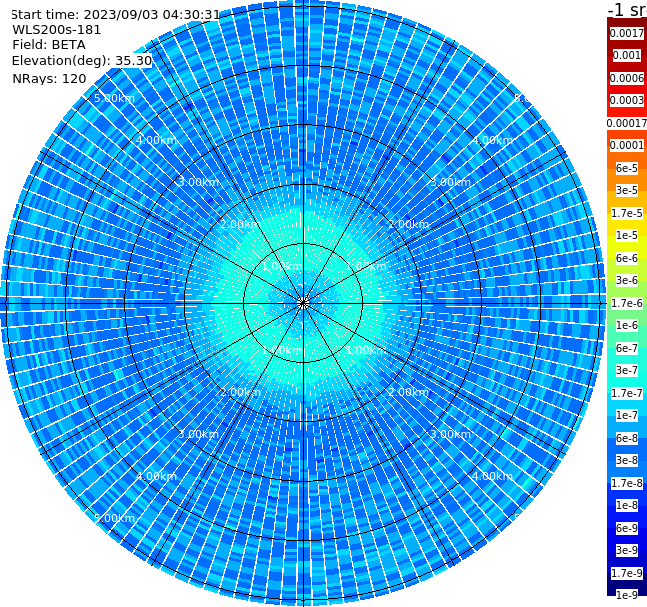
Task: Click the '1.7e-5' colorbar value
Action: pyautogui.click(x=627, y=213)
